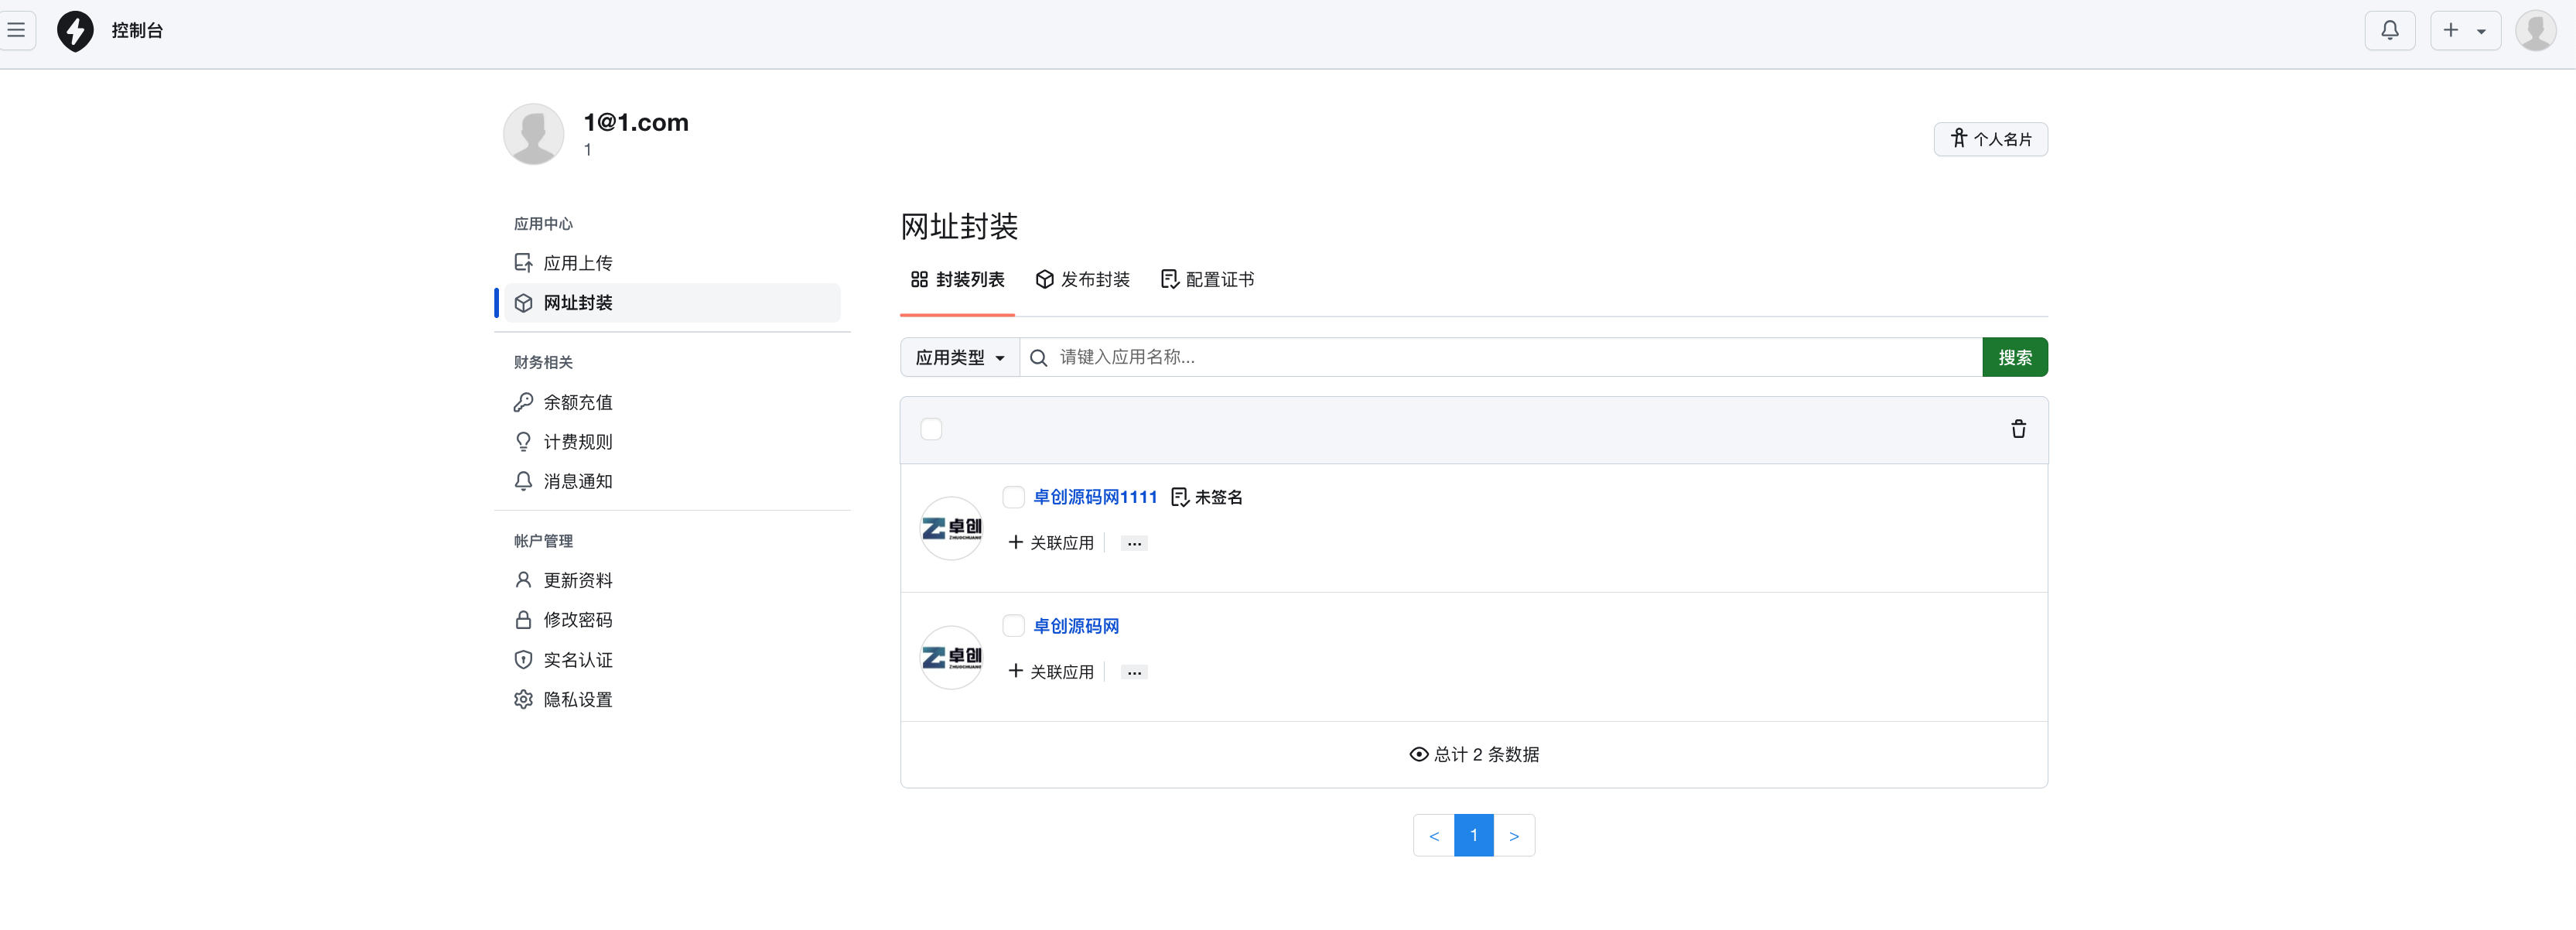The height and width of the screenshot is (930, 2576).
Task: Focus the 请键入应用名称 search field
Action: (x=1500, y=357)
